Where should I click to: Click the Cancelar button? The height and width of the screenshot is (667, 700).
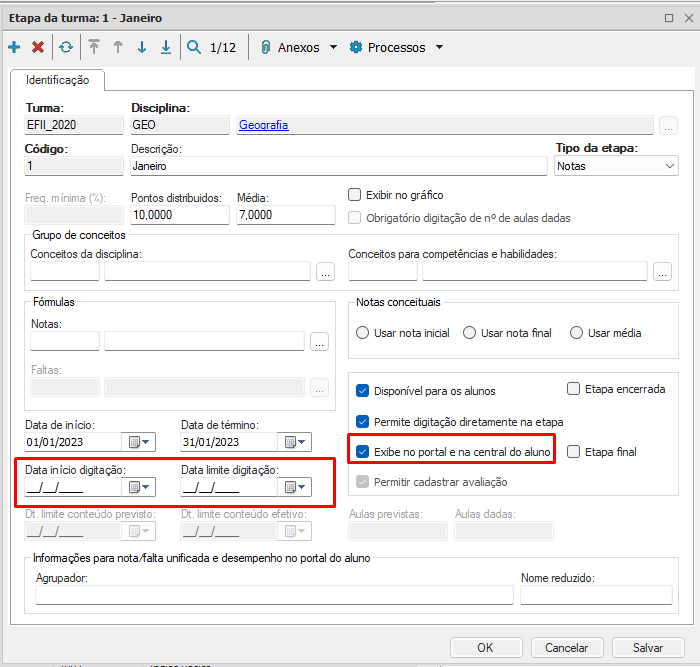tap(567, 647)
